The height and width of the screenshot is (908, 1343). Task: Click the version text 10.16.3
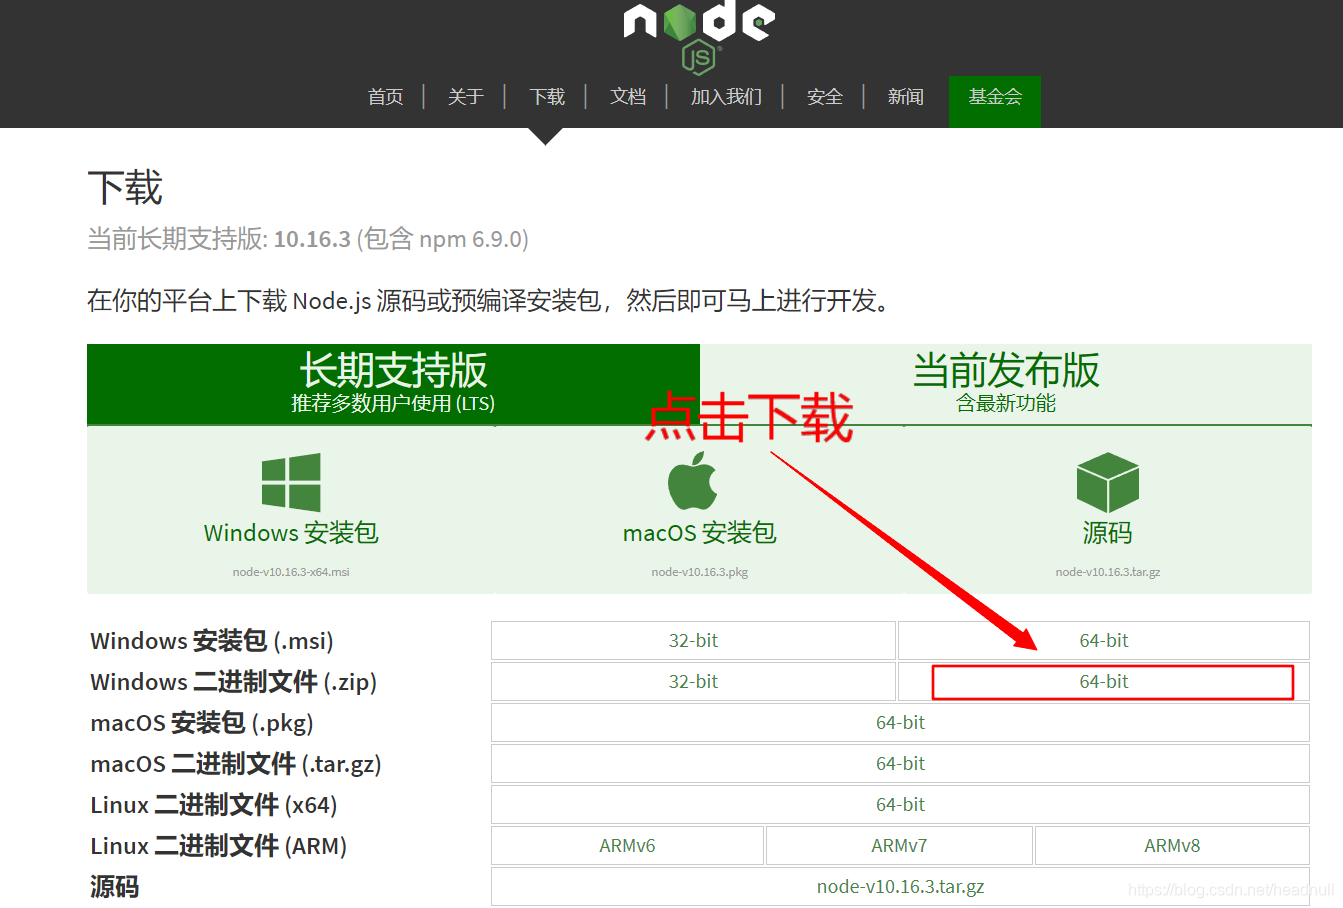pos(312,239)
